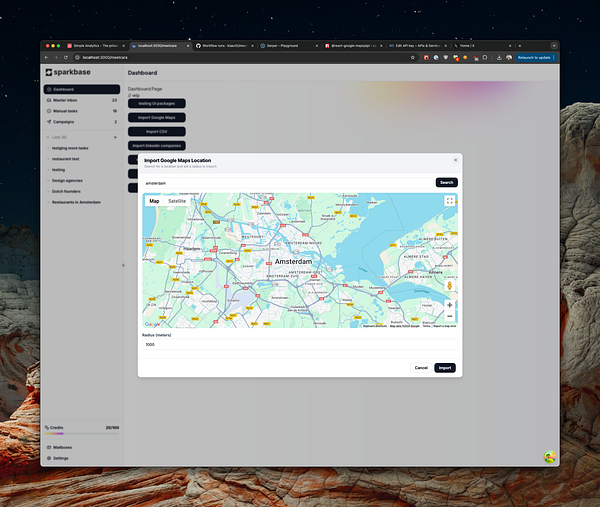This screenshot has width=600, height=507.
Task: Click the Search button next to location field
Action: [447, 183]
